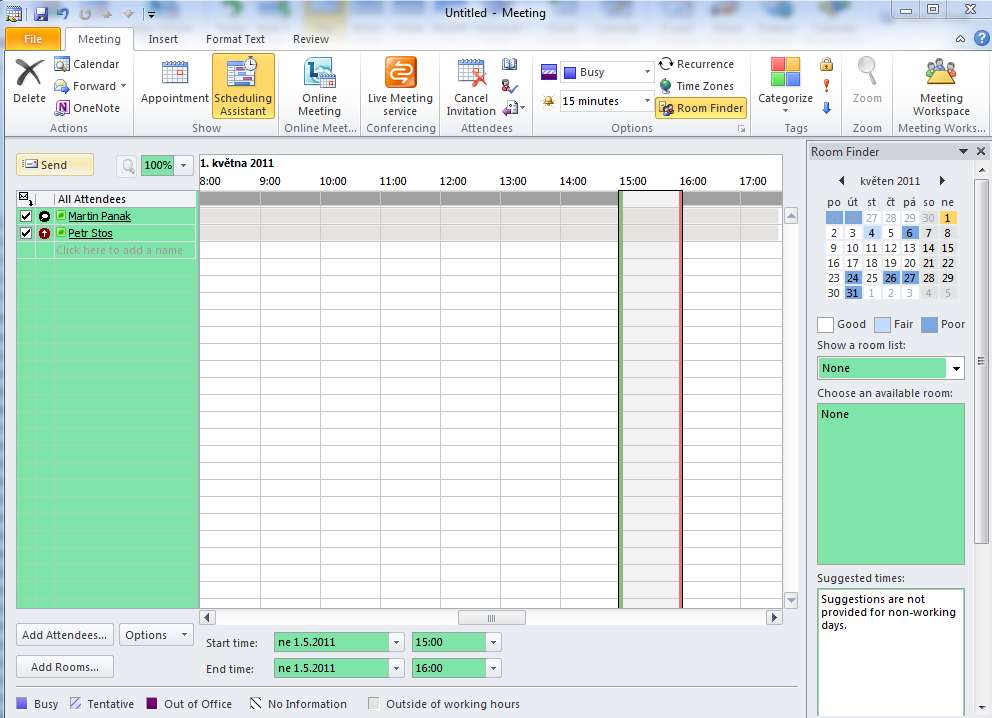Screen dimensions: 992x718
Task: Send meeting to OneNote
Action: tap(87, 108)
